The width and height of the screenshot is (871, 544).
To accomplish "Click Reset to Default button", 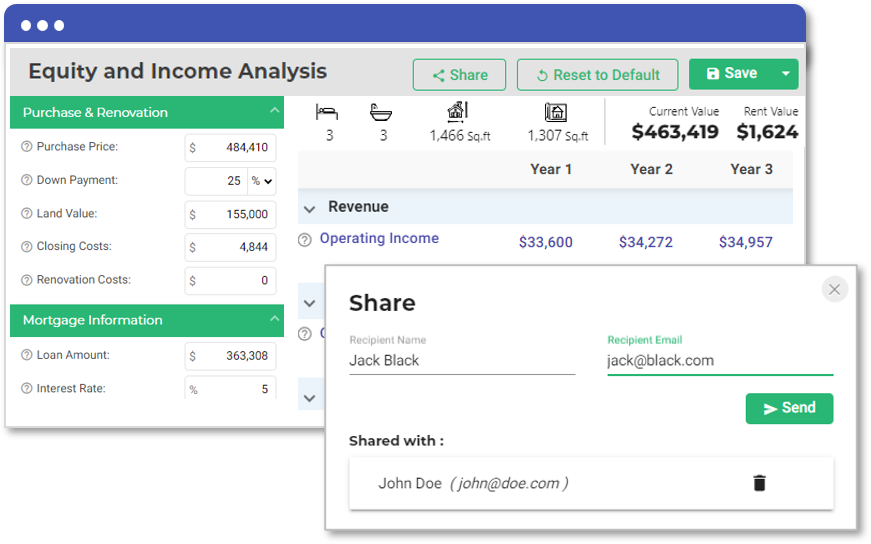I will tap(597, 75).
